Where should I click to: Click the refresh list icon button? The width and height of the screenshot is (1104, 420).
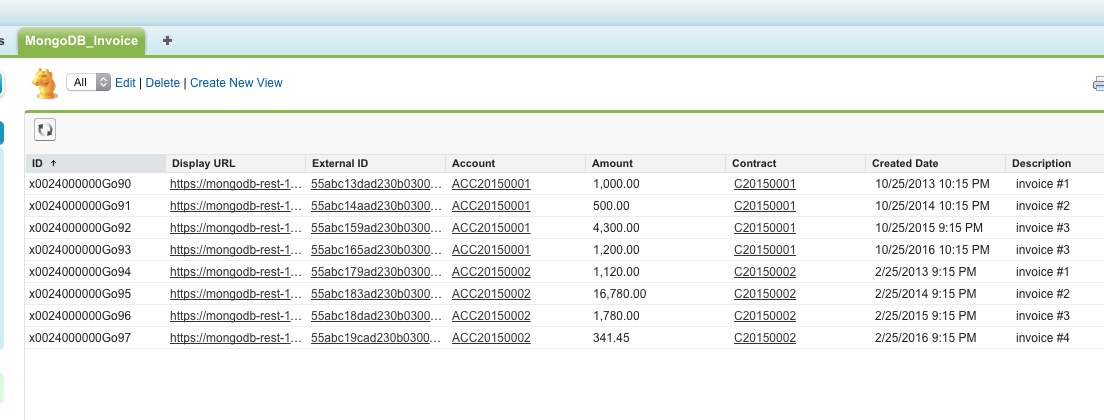[45, 129]
